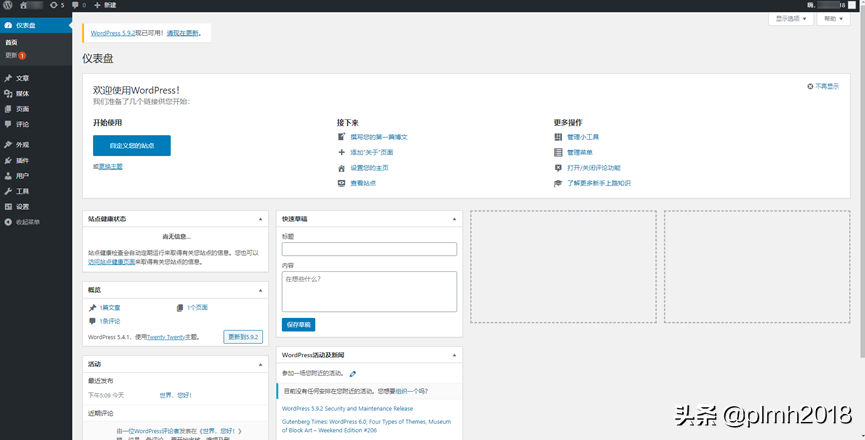Click the 查看站点 link
Screen dimensions: 865x440
pyautogui.click(x=363, y=184)
